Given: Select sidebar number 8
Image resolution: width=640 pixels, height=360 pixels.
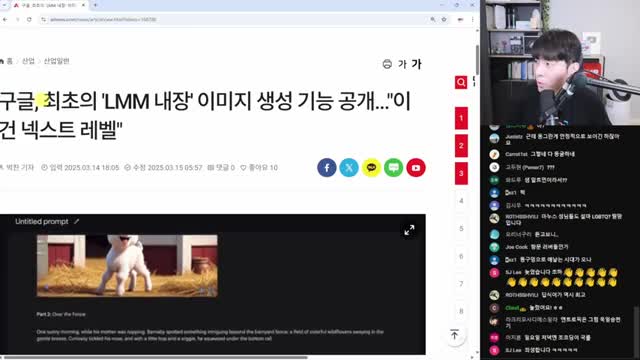Looking at the screenshot, I should pyautogui.click(x=461, y=311).
